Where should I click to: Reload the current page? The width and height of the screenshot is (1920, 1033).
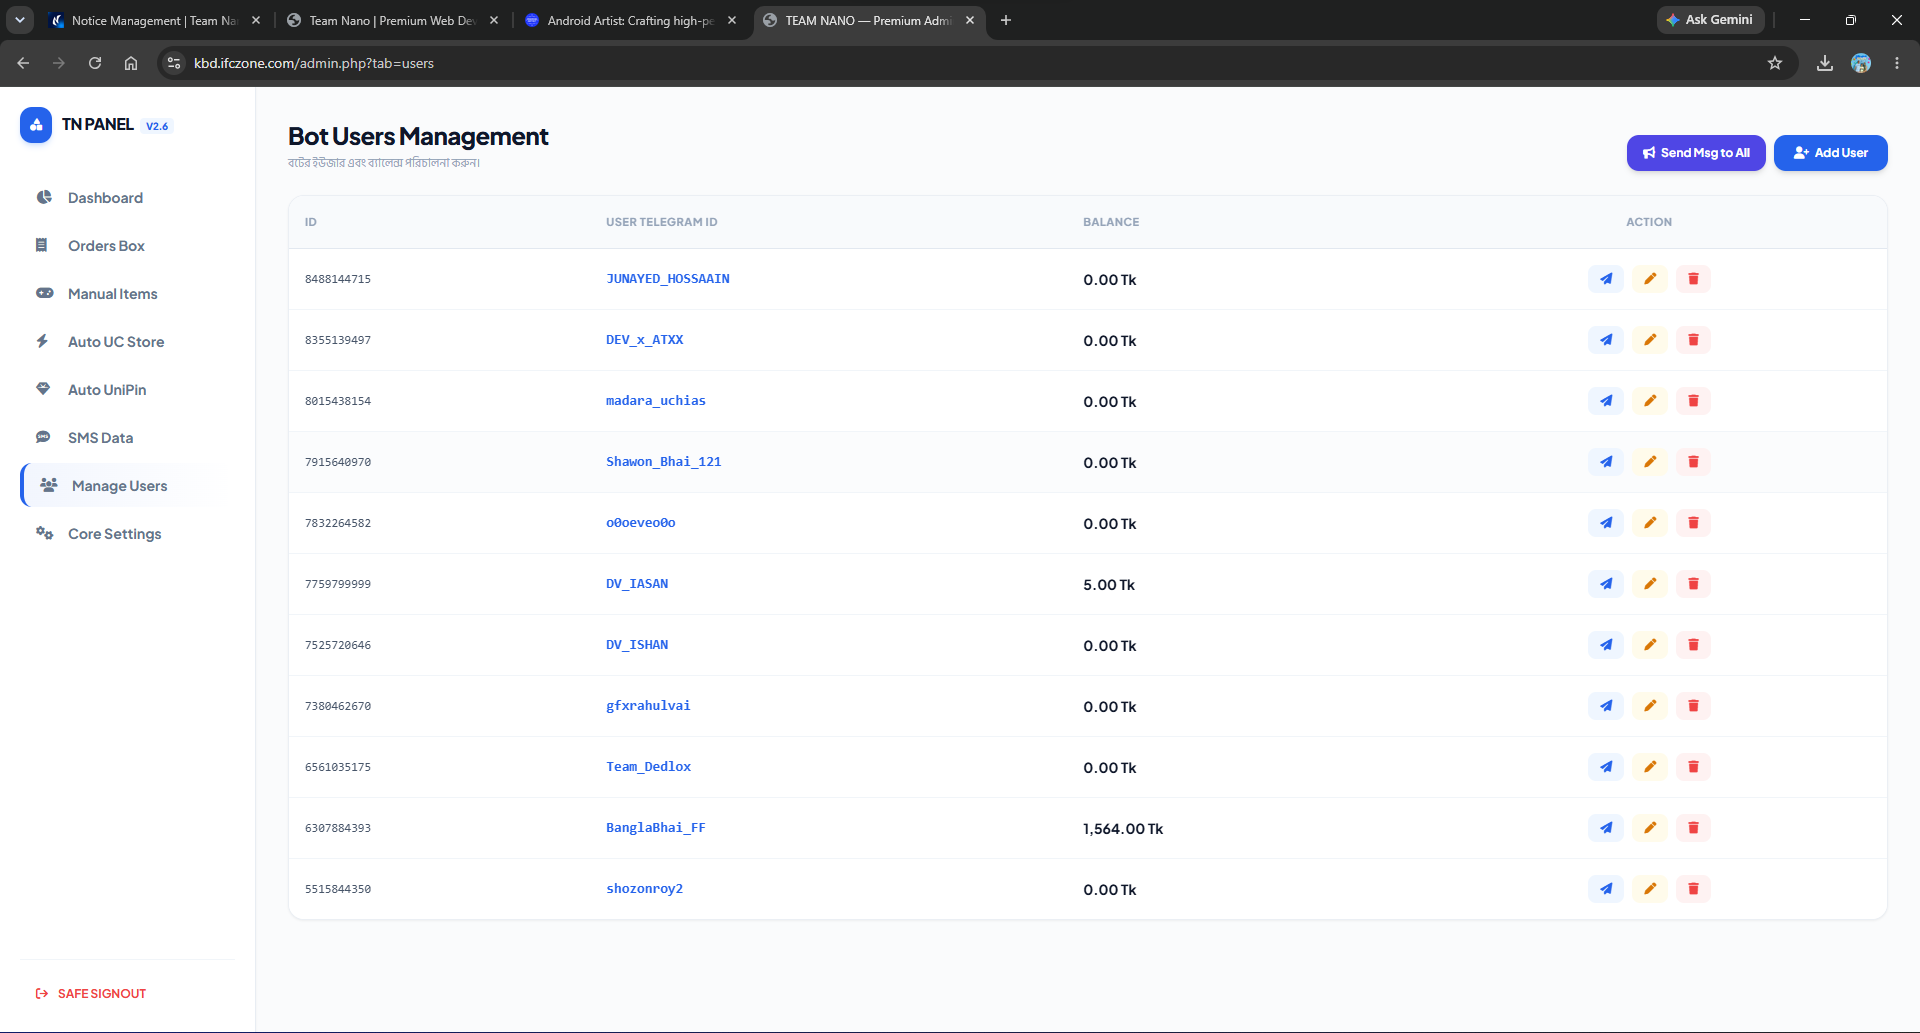click(x=95, y=63)
